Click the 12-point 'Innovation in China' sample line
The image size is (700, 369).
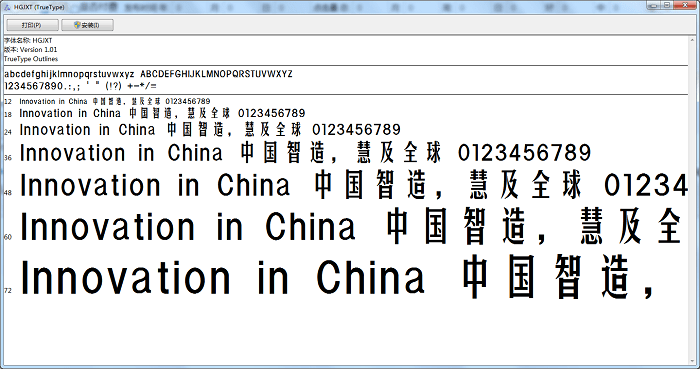[x=115, y=102]
